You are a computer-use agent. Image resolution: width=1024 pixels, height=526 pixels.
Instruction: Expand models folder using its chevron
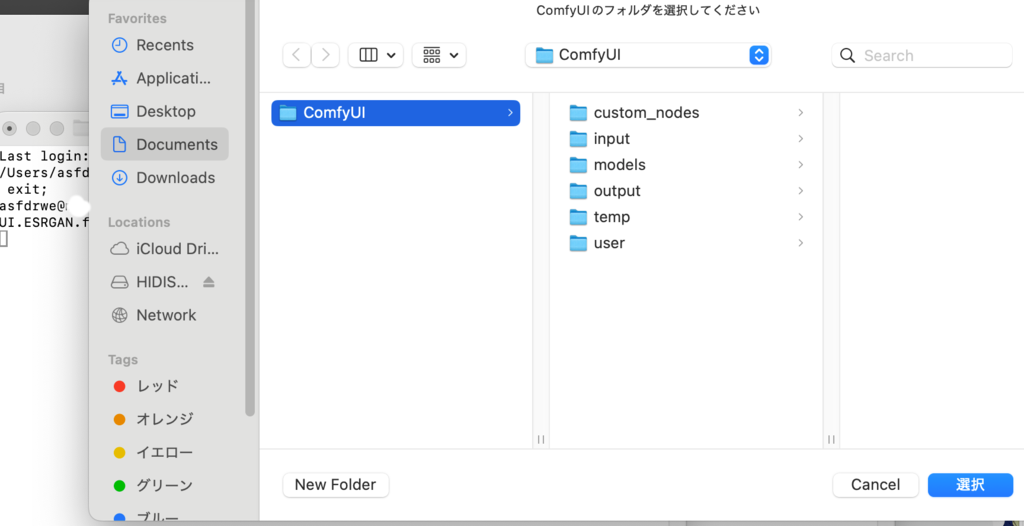pyautogui.click(x=800, y=165)
